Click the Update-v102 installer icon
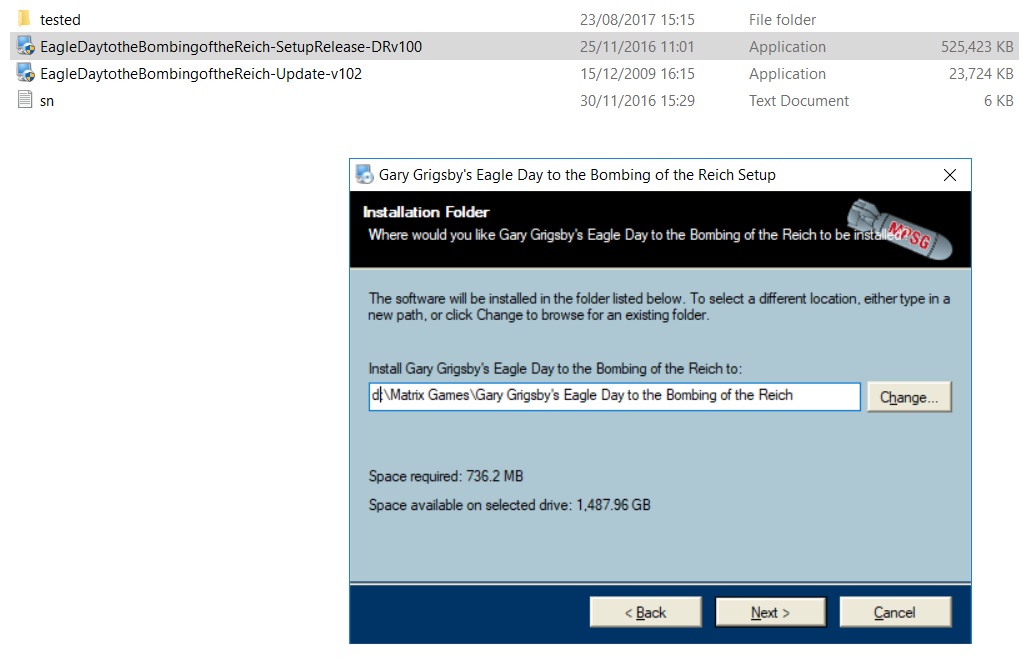Screen dimensions: 1029x663 [x=26, y=73]
